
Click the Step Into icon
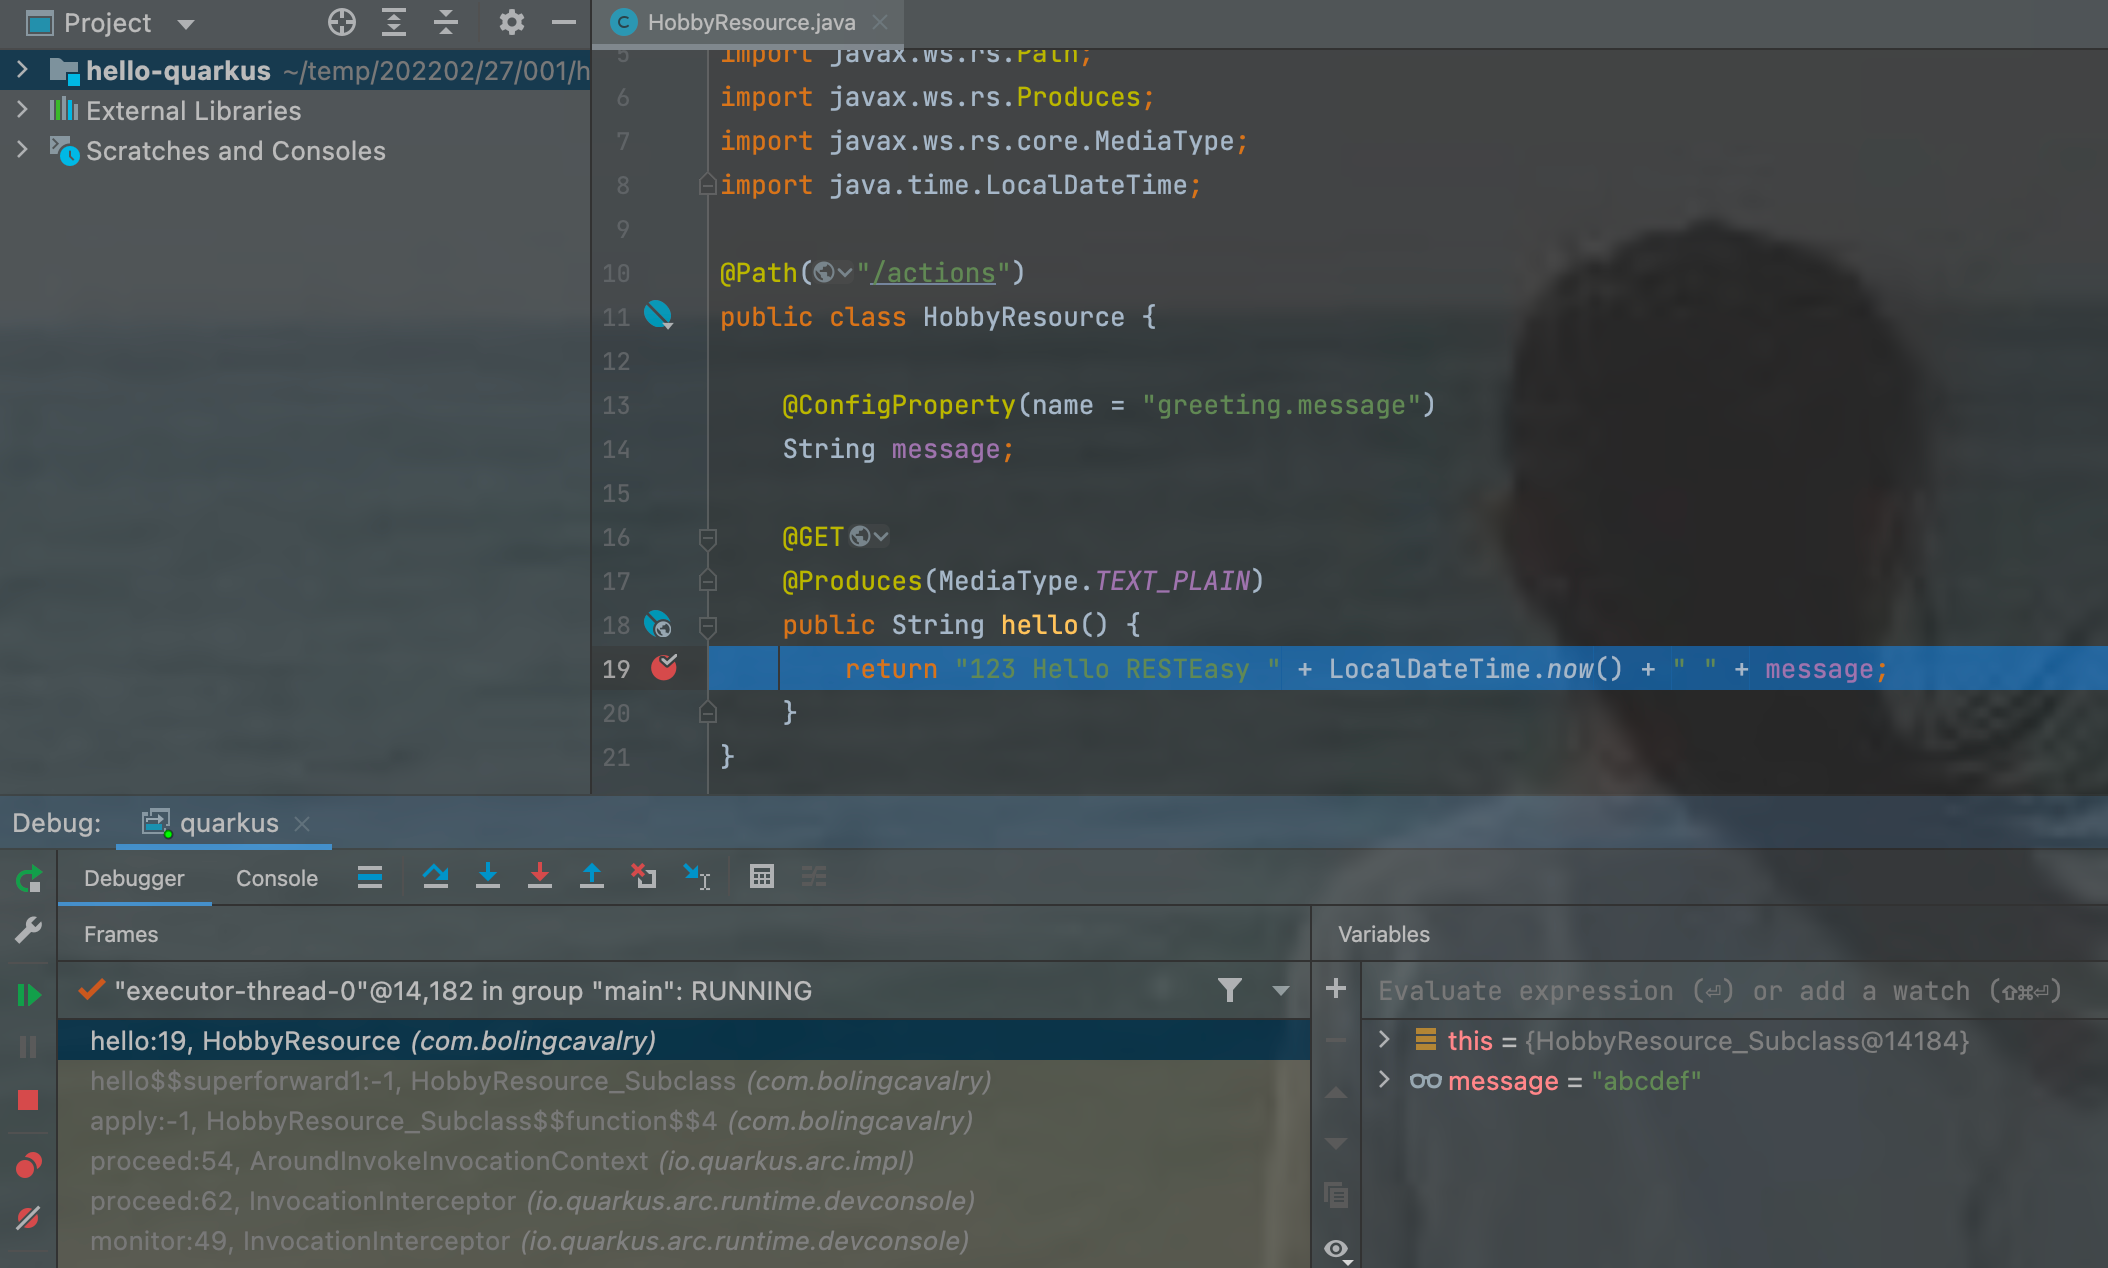[487, 877]
